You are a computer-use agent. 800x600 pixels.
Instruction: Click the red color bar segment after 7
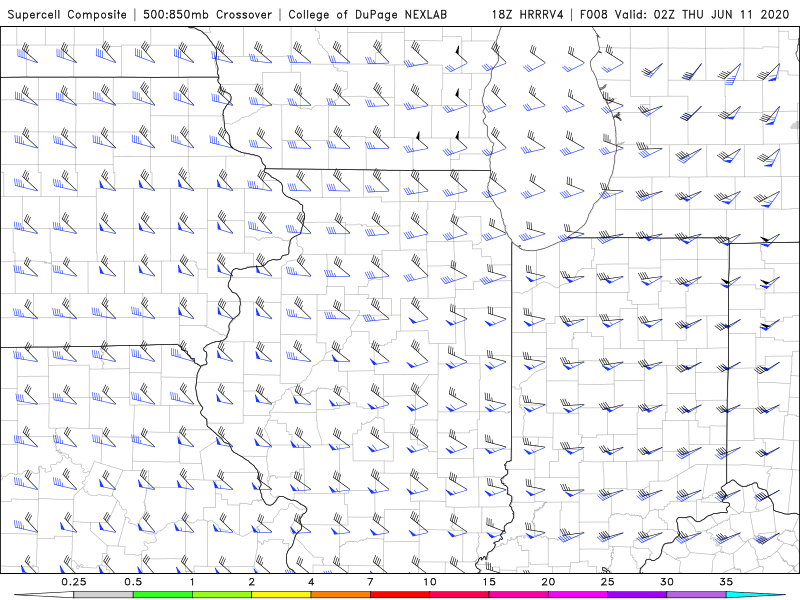399,595
